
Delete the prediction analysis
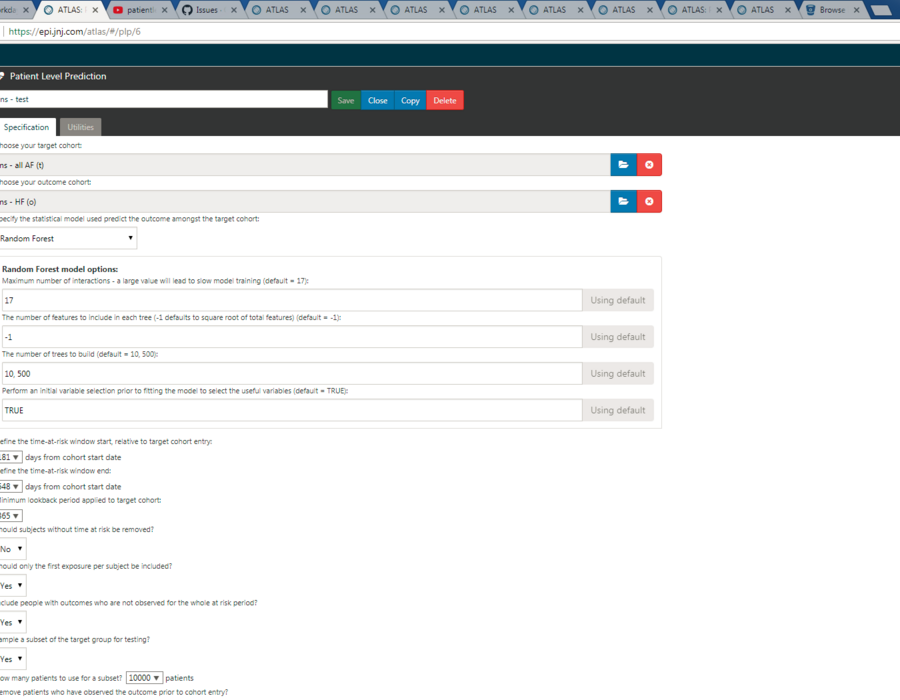click(x=445, y=100)
